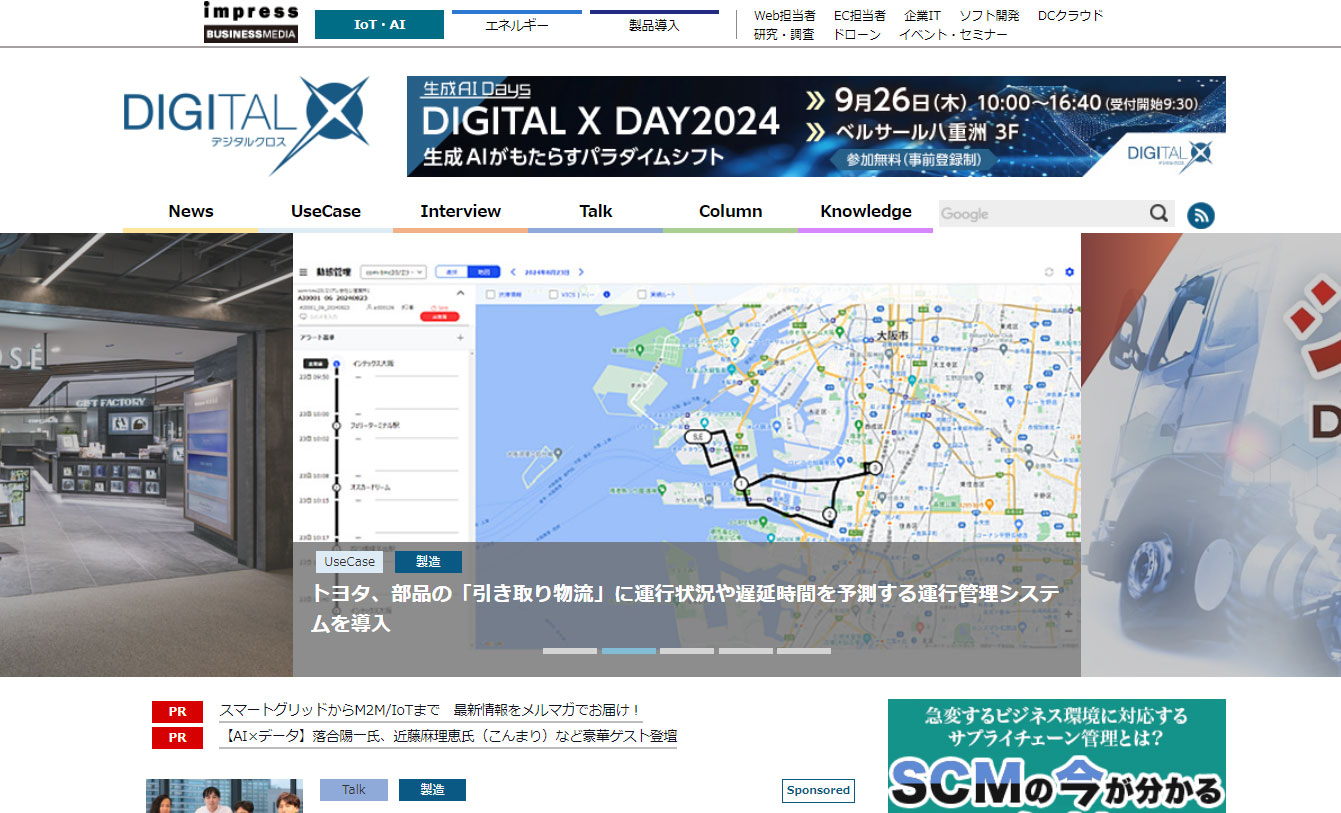Select the second carousel slide indicator
The width and height of the screenshot is (1341, 813).
(x=628, y=651)
